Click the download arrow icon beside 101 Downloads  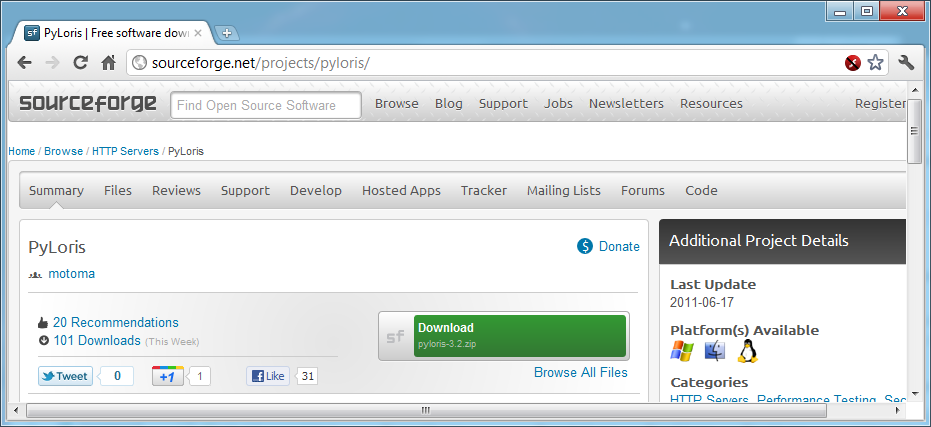[43, 341]
